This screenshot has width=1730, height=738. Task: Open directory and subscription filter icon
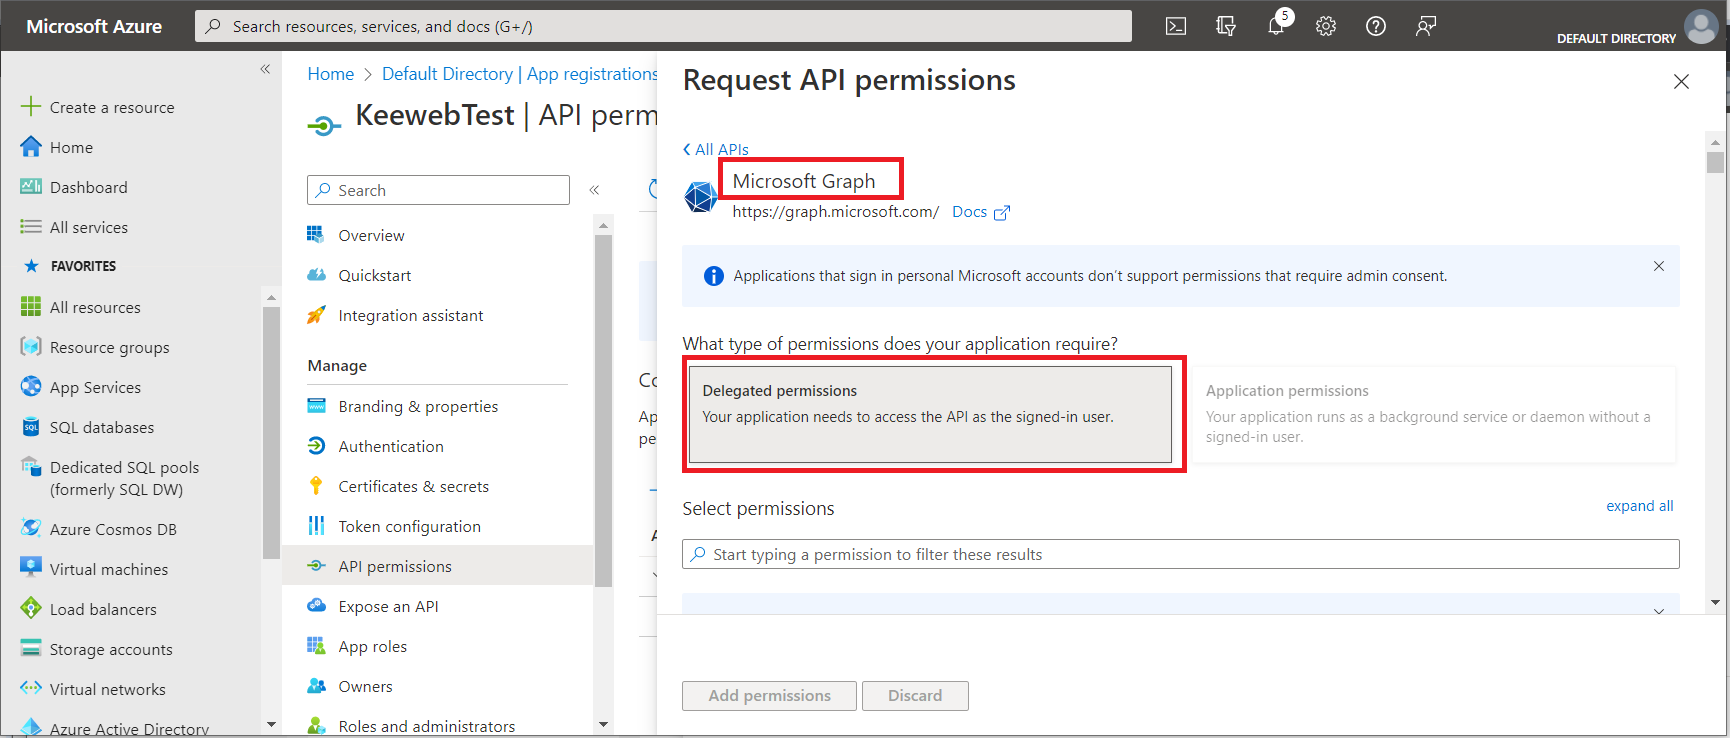point(1226,26)
